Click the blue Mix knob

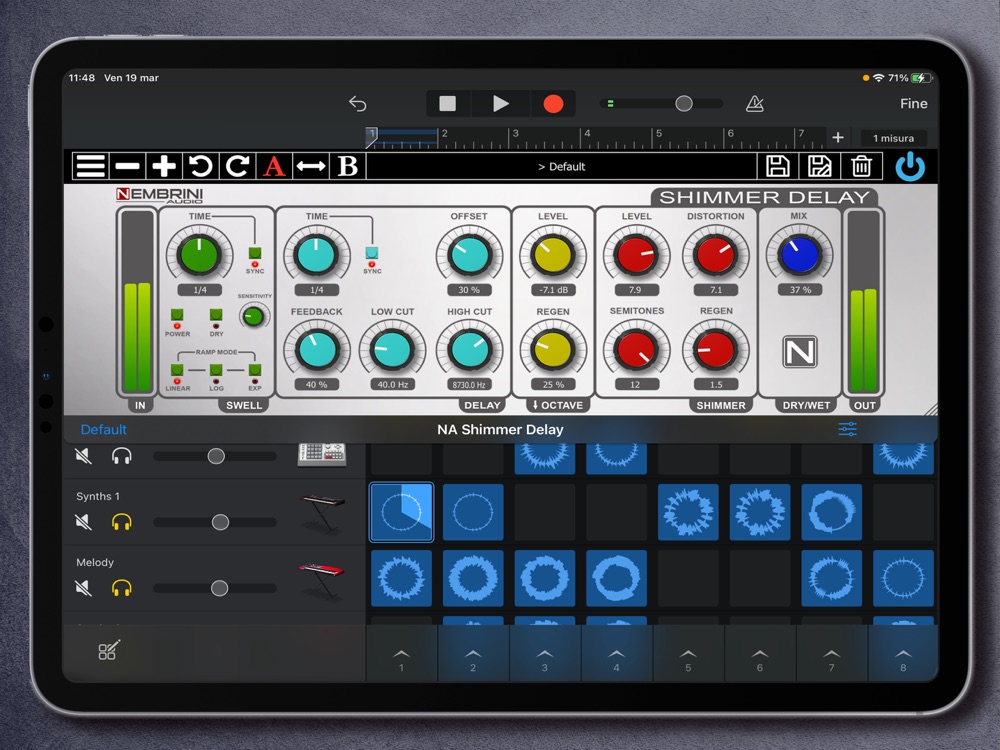click(x=799, y=255)
